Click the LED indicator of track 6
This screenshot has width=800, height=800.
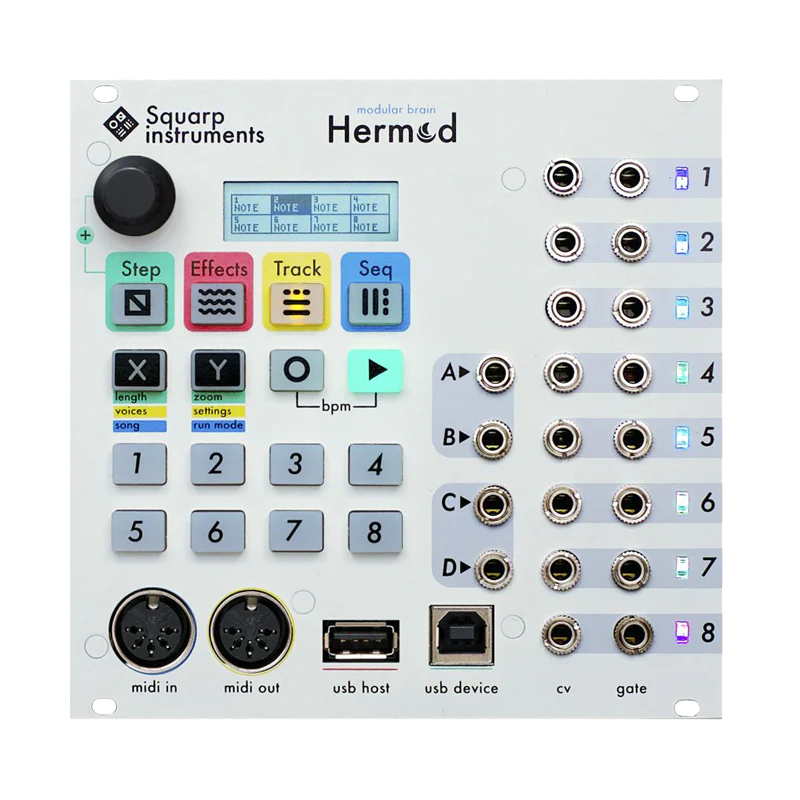tap(682, 503)
